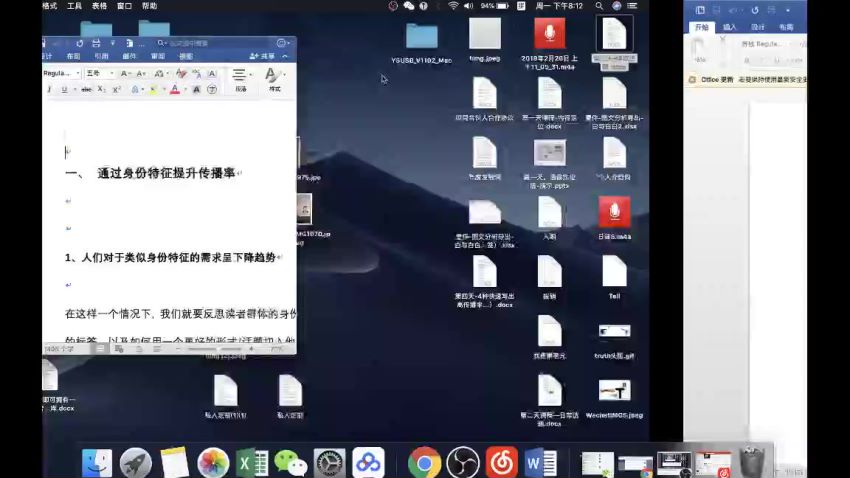Toggle underline formatting
Image resolution: width=850 pixels, height=478 pixels.
[x=65, y=89]
